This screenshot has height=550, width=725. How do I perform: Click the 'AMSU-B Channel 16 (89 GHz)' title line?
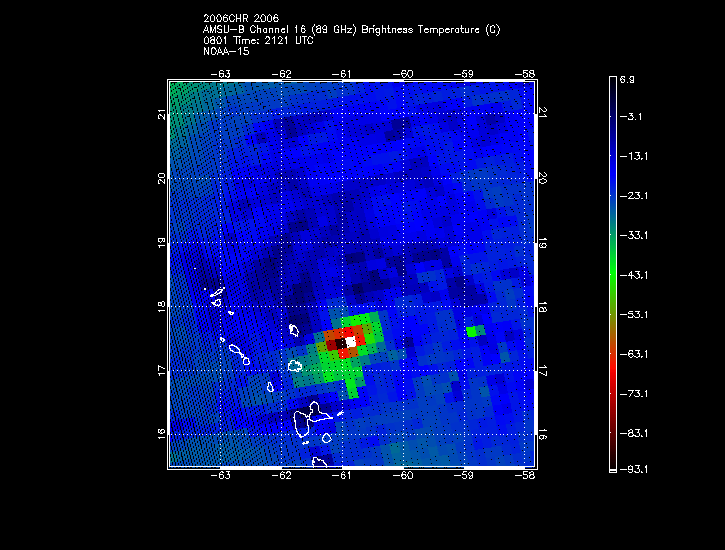click(x=351, y=30)
